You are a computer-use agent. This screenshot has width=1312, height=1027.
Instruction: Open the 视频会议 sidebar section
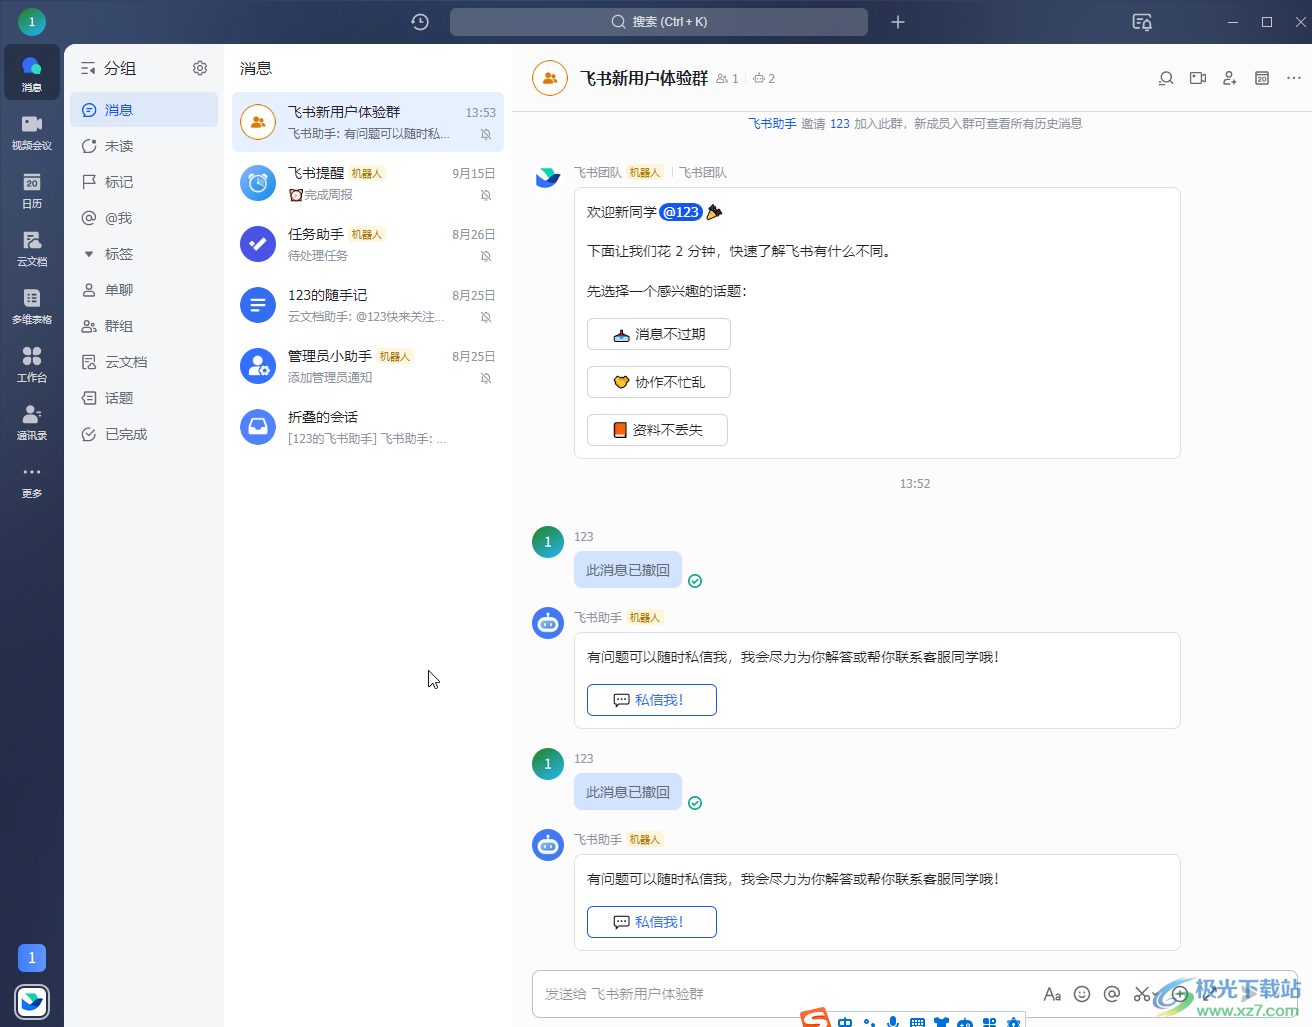(x=32, y=131)
